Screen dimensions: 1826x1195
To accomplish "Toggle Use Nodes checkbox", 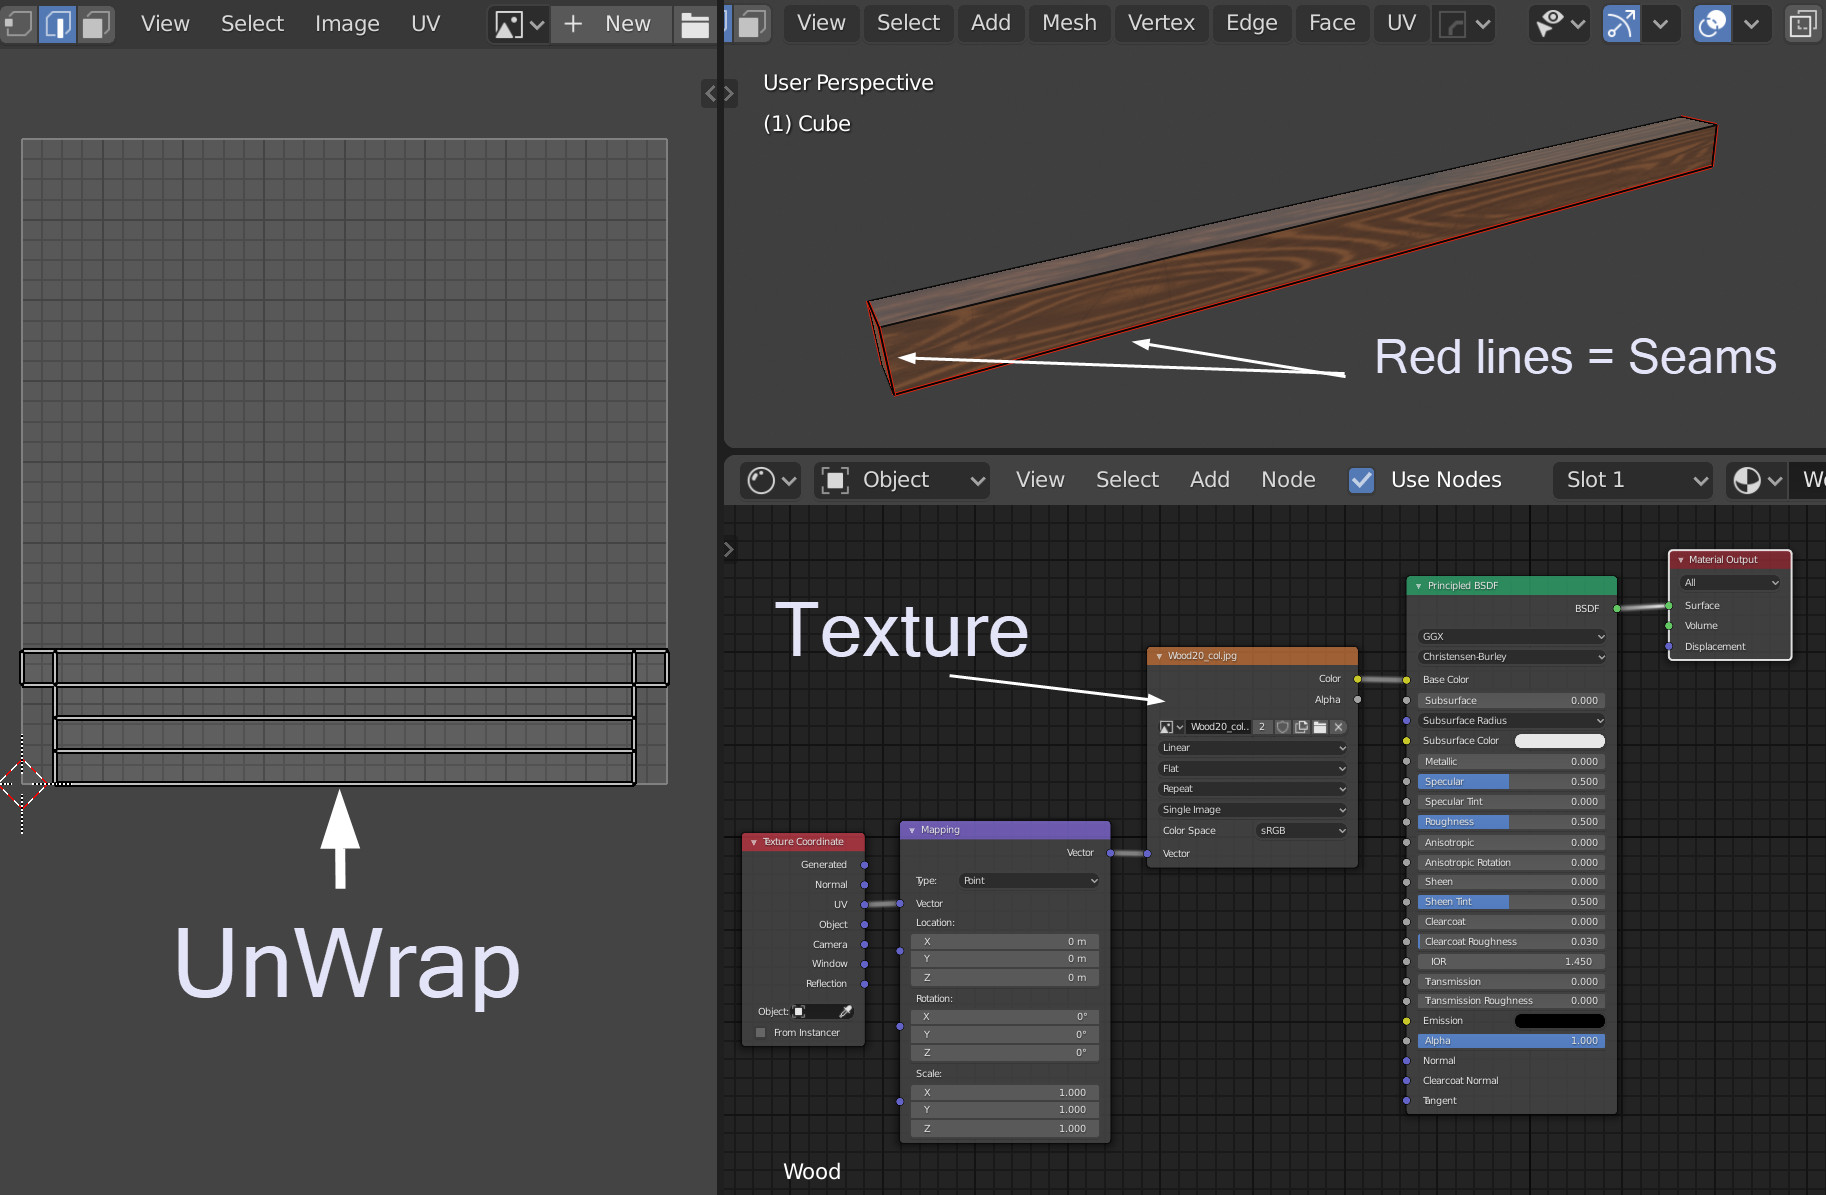I will 1361,480.
